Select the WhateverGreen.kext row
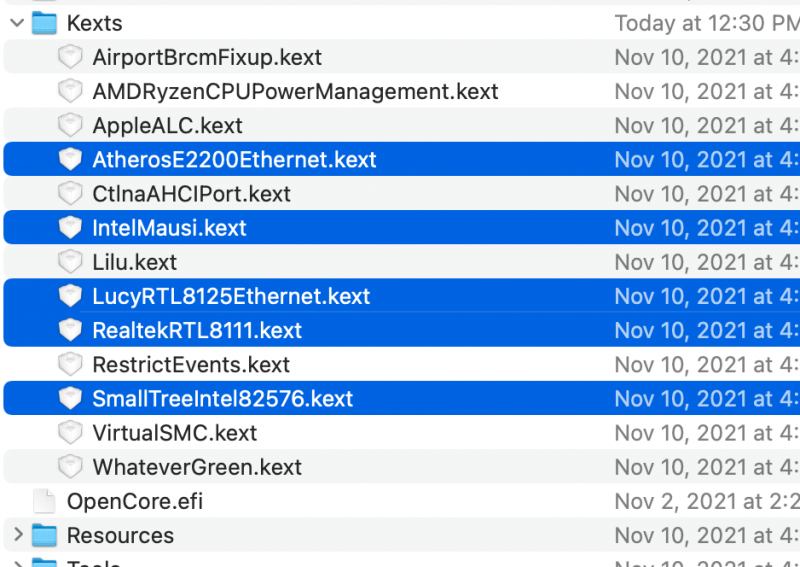 [x=197, y=467]
